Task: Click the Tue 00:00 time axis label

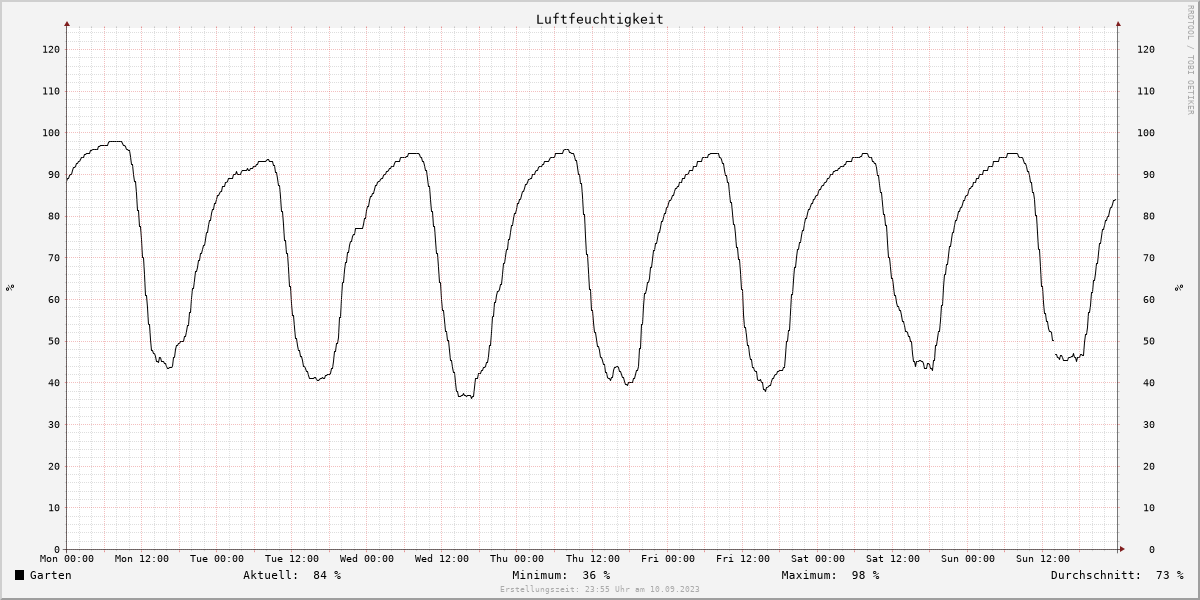Action: click(x=217, y=559)
